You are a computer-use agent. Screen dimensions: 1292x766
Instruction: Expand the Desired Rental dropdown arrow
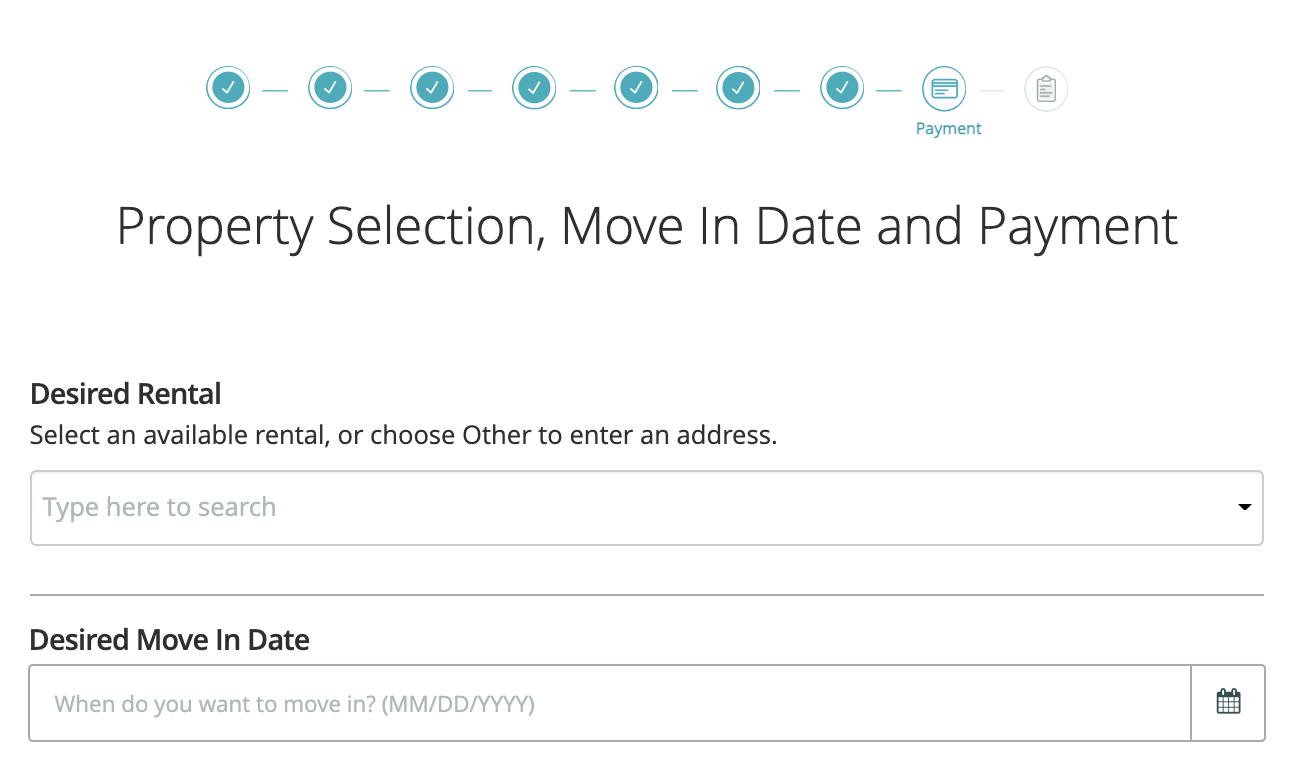click(1245, 508)
